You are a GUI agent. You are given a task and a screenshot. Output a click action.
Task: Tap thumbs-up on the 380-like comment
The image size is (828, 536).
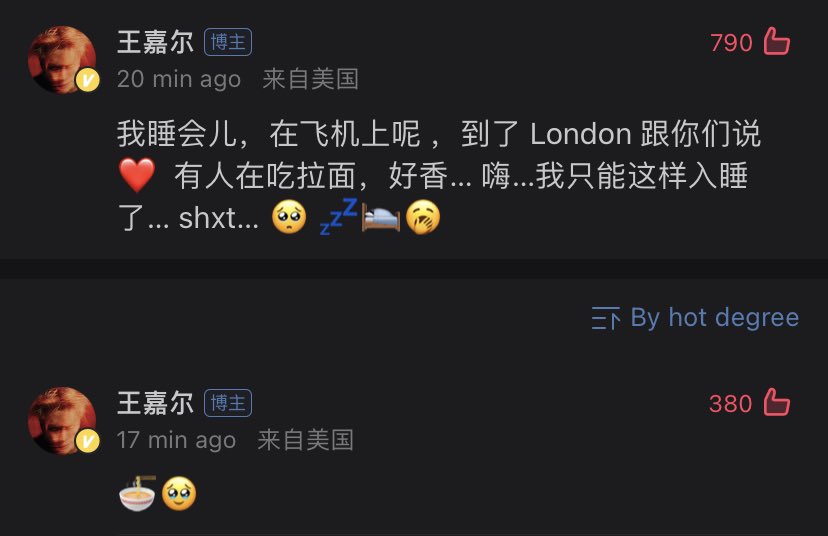tap(776, 402)
